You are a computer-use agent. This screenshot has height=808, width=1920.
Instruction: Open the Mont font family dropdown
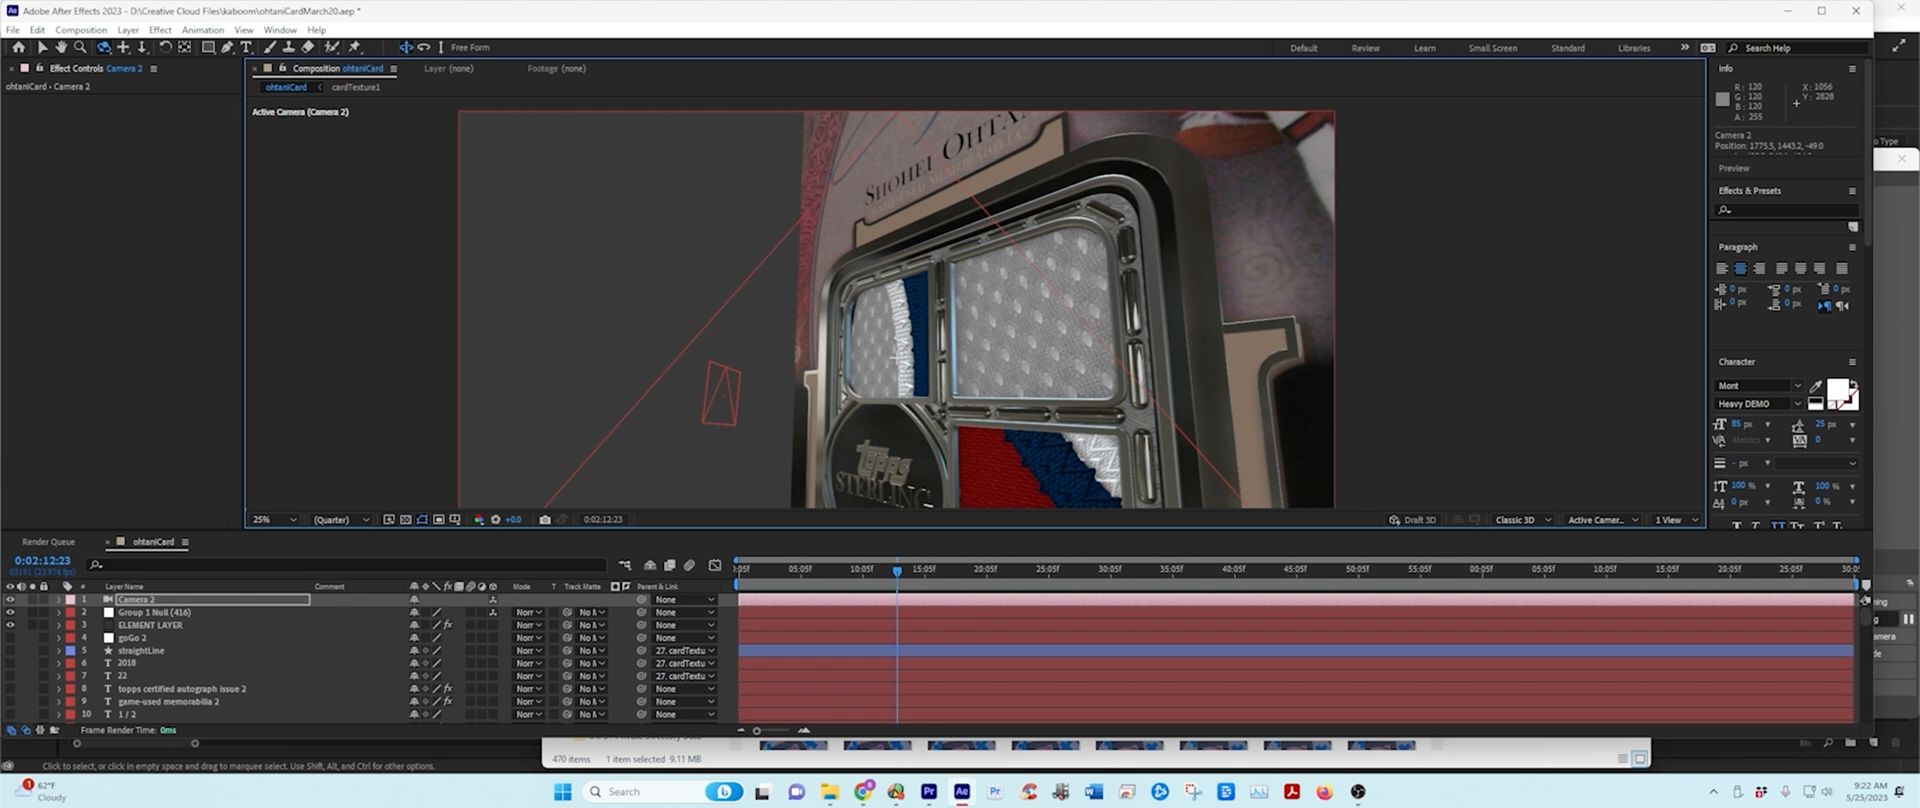pos(1759,386)
